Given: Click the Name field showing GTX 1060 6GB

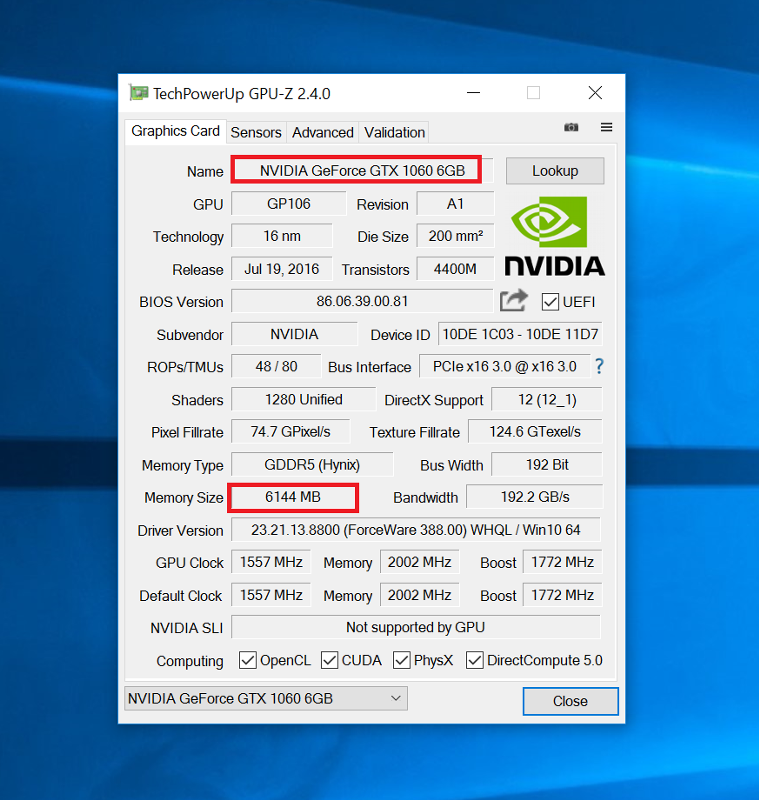Looking at the screenshot, I should [x=362, y=170].
